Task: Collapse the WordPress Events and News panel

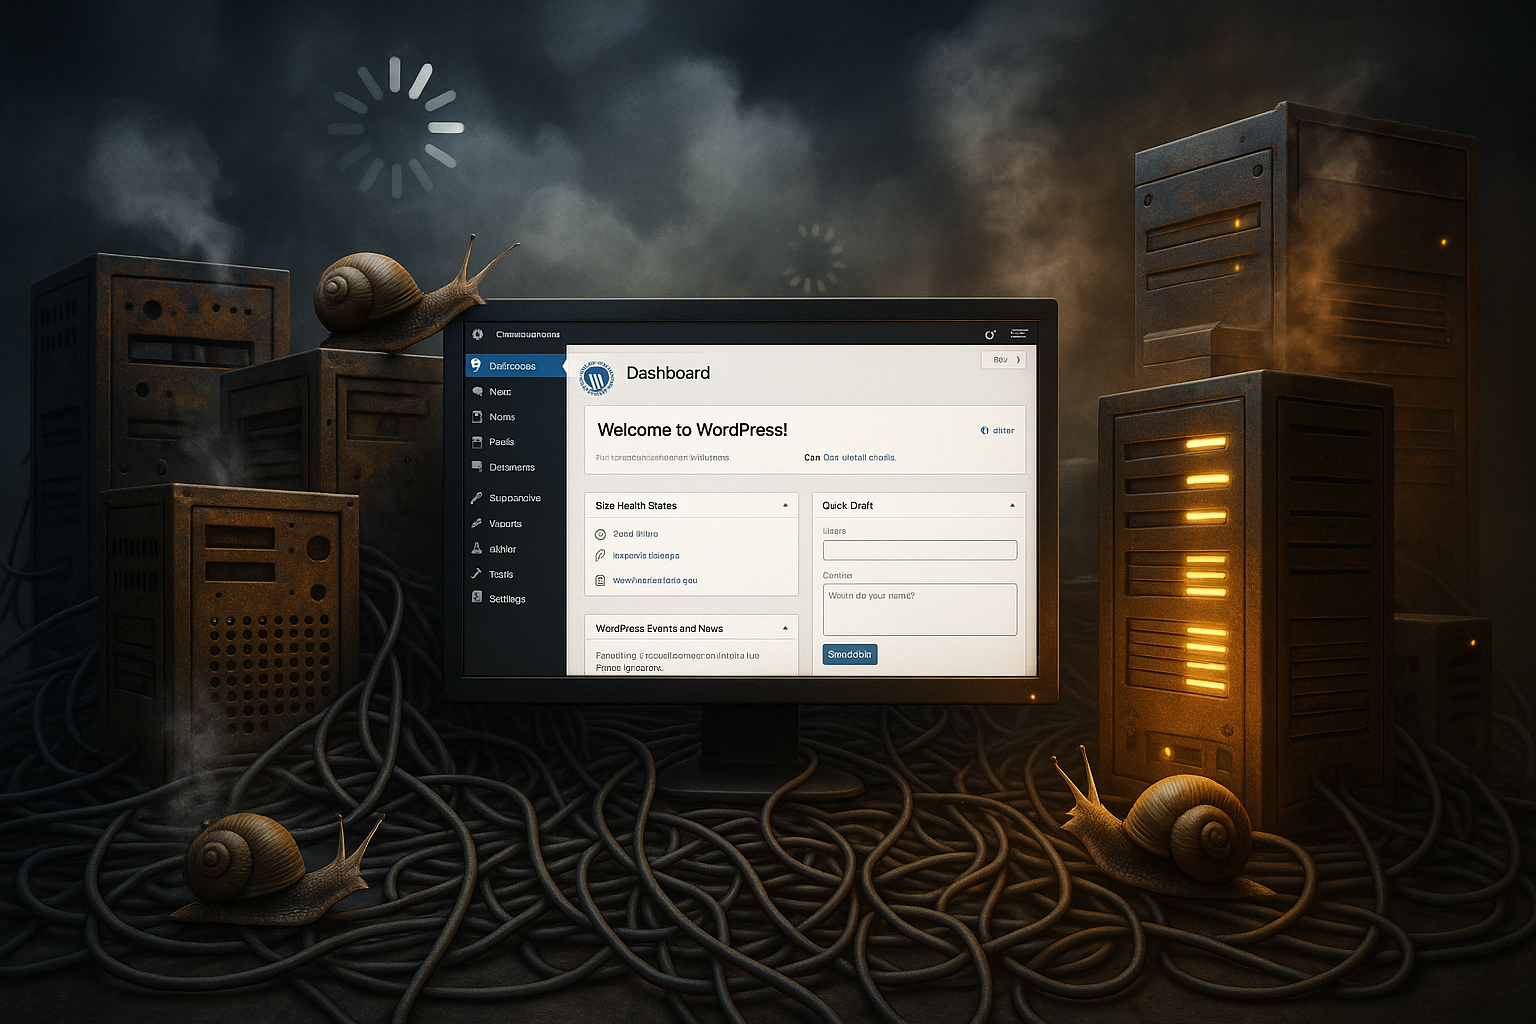Action: 785,627
